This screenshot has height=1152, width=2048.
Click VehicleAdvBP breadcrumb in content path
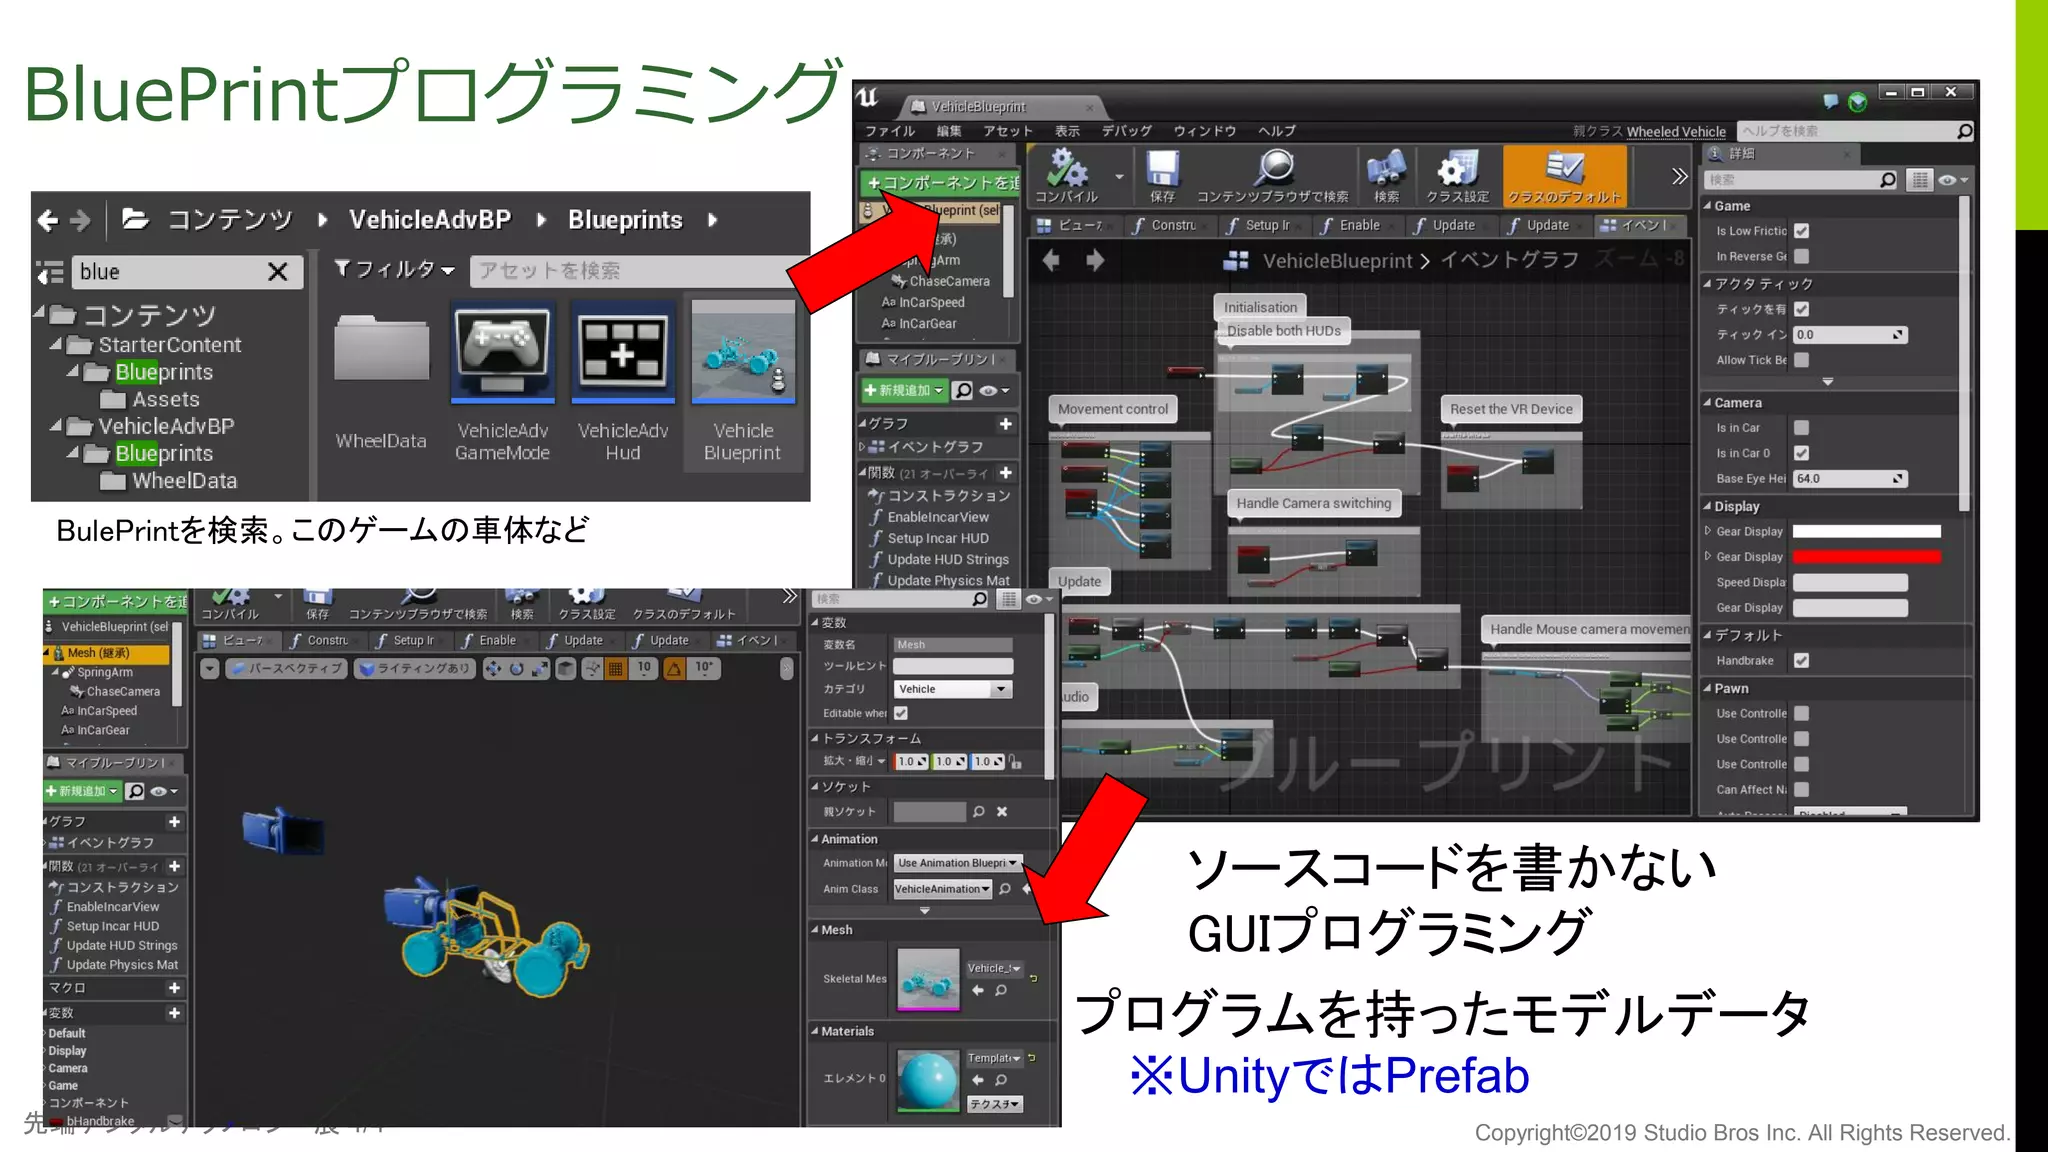click(x=430, y=220)
